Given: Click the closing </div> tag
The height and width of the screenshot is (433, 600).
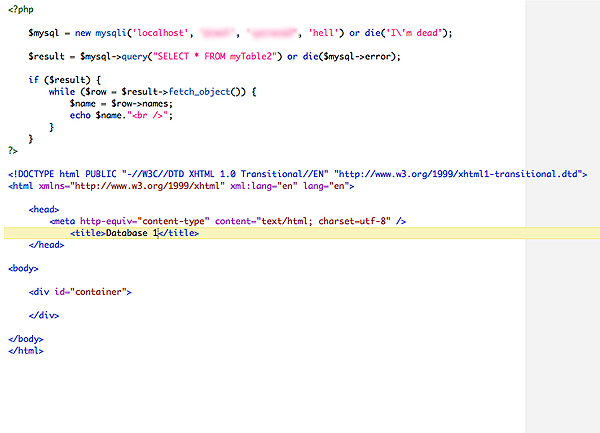Looking at the screenshot, I should 44,316.
